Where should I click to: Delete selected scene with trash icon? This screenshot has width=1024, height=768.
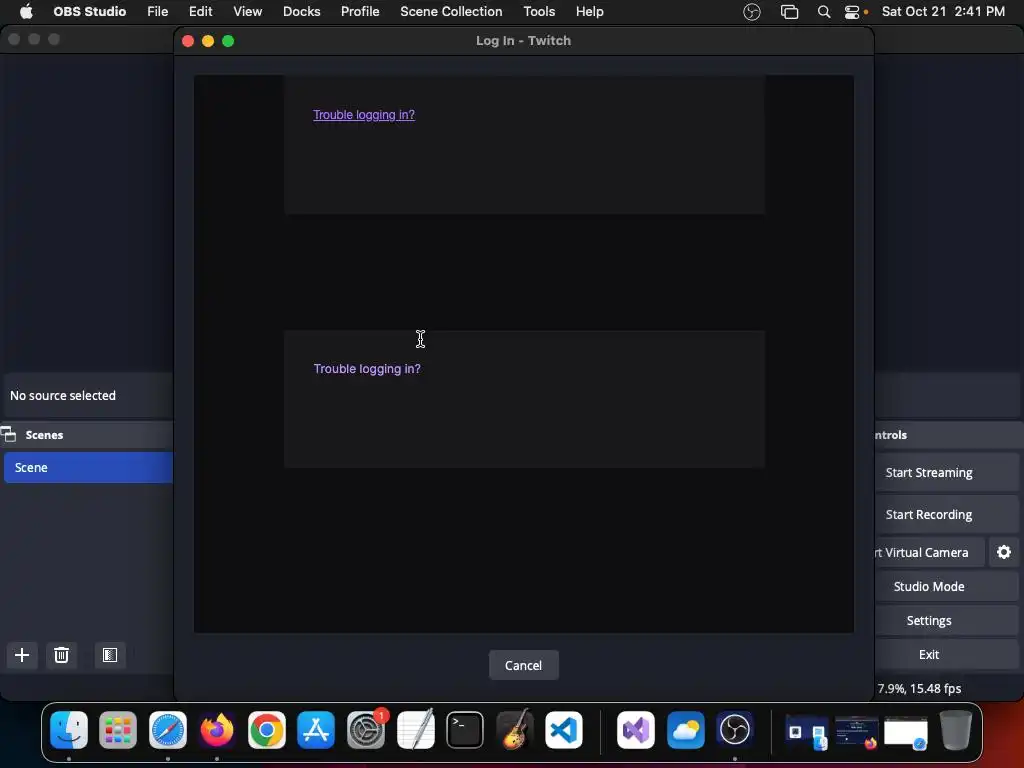point(61,655)
